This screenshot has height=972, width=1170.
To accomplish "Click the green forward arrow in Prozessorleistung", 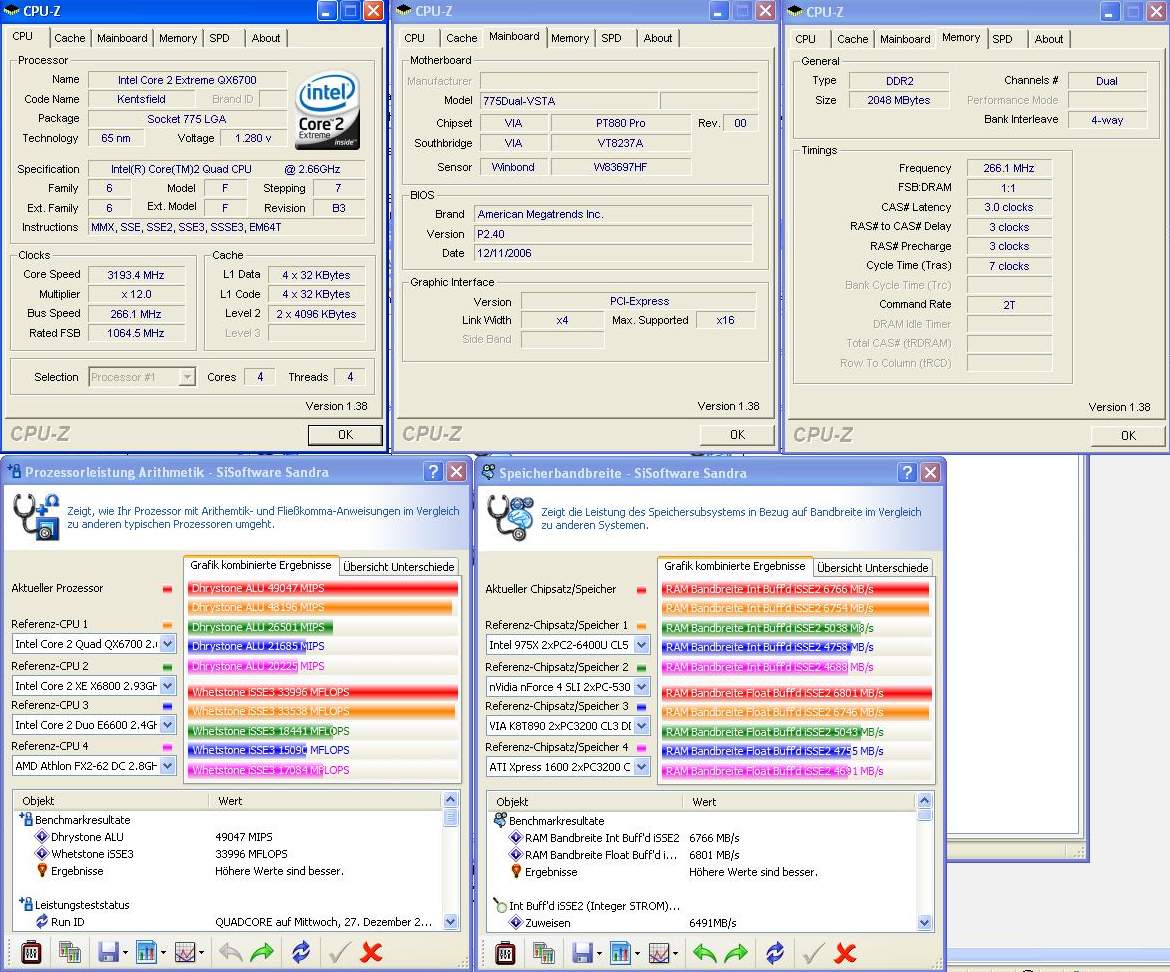I will 262,953.
